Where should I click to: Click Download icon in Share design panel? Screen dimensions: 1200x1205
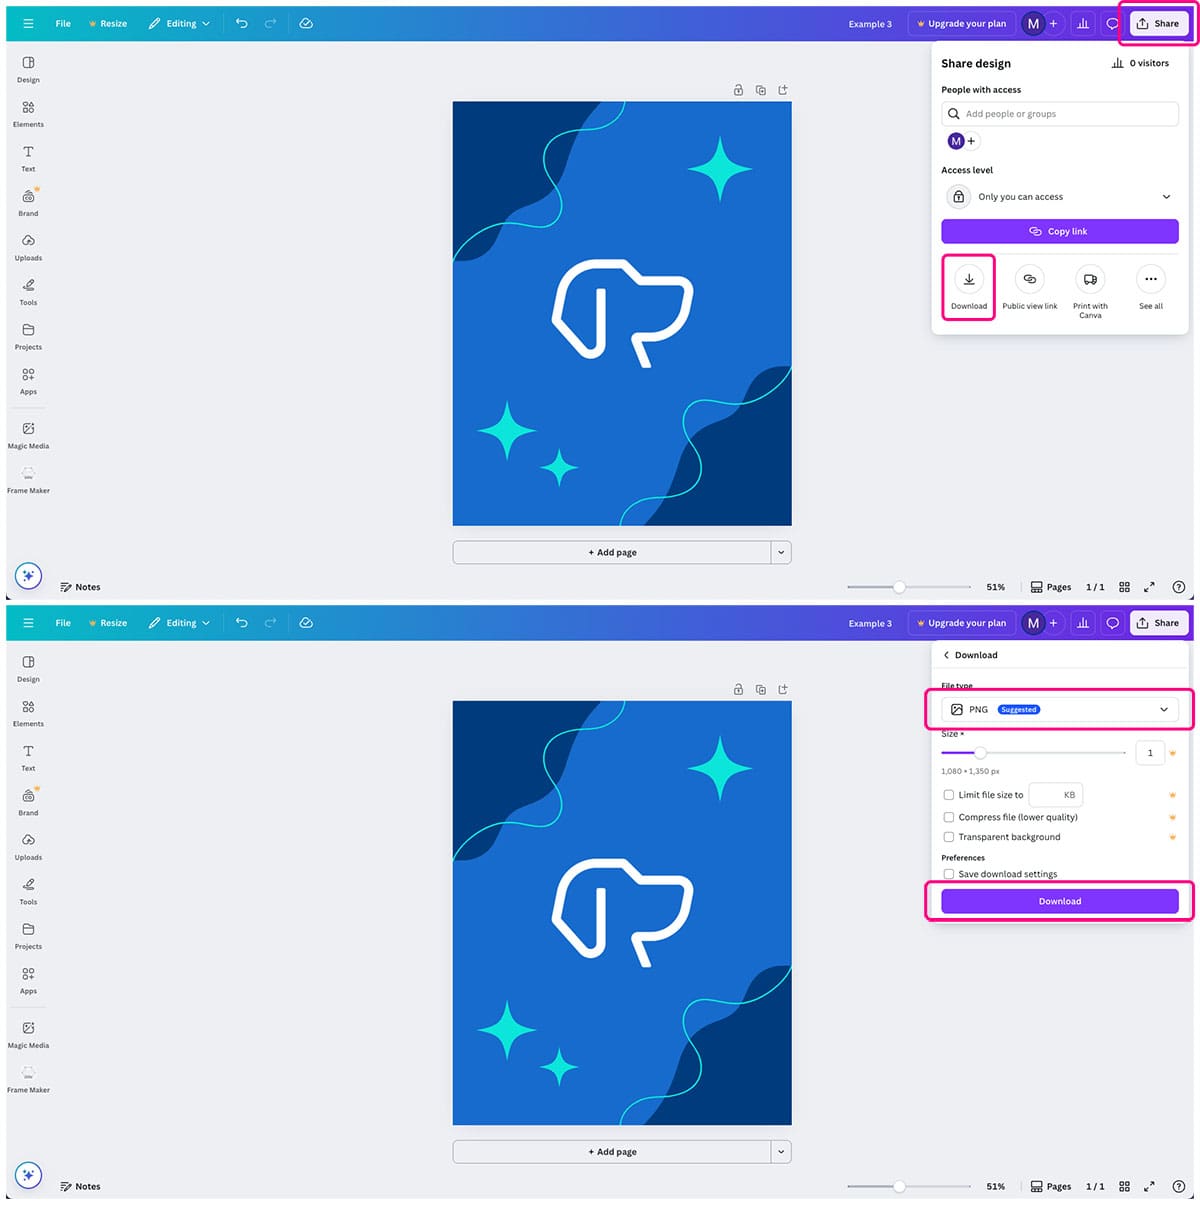point(969,279)
